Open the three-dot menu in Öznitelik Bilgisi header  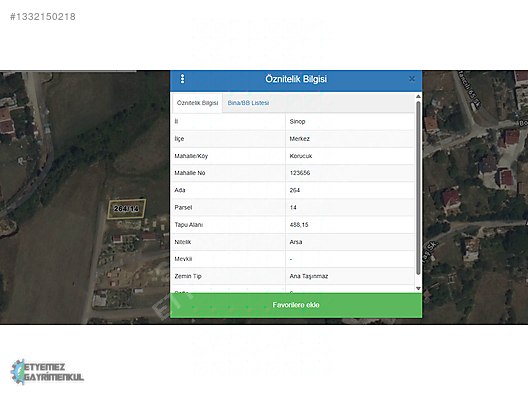tap(183, 79)
